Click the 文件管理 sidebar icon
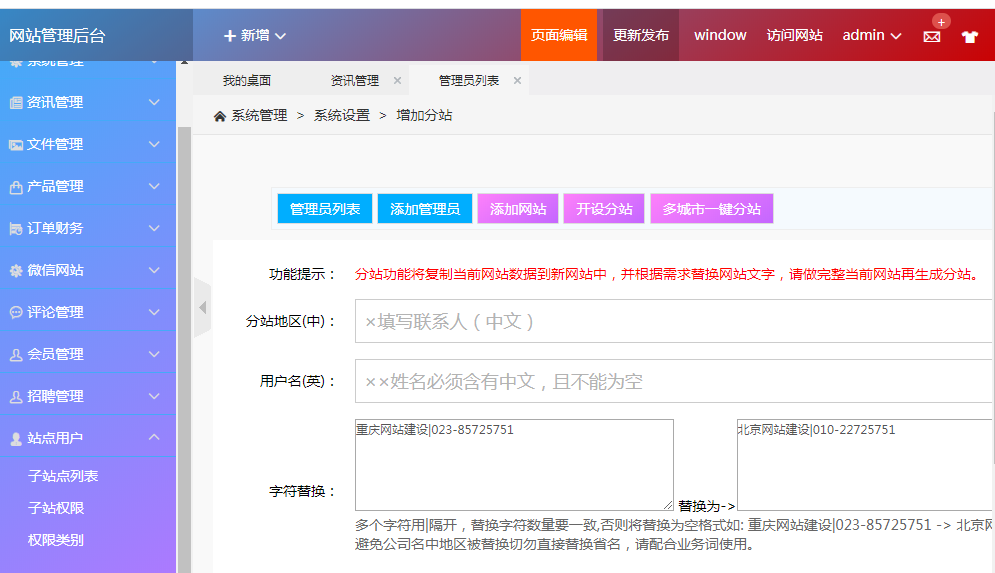This screenshot has height=573, width=995. [16, 145]
